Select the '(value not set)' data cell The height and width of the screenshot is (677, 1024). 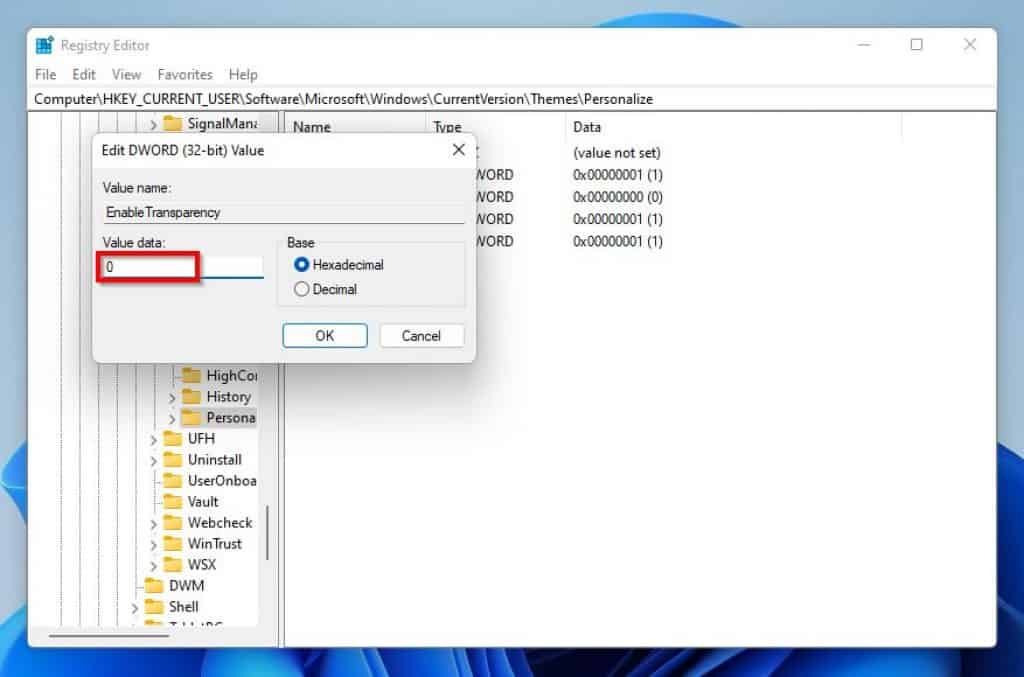point(616,153)
